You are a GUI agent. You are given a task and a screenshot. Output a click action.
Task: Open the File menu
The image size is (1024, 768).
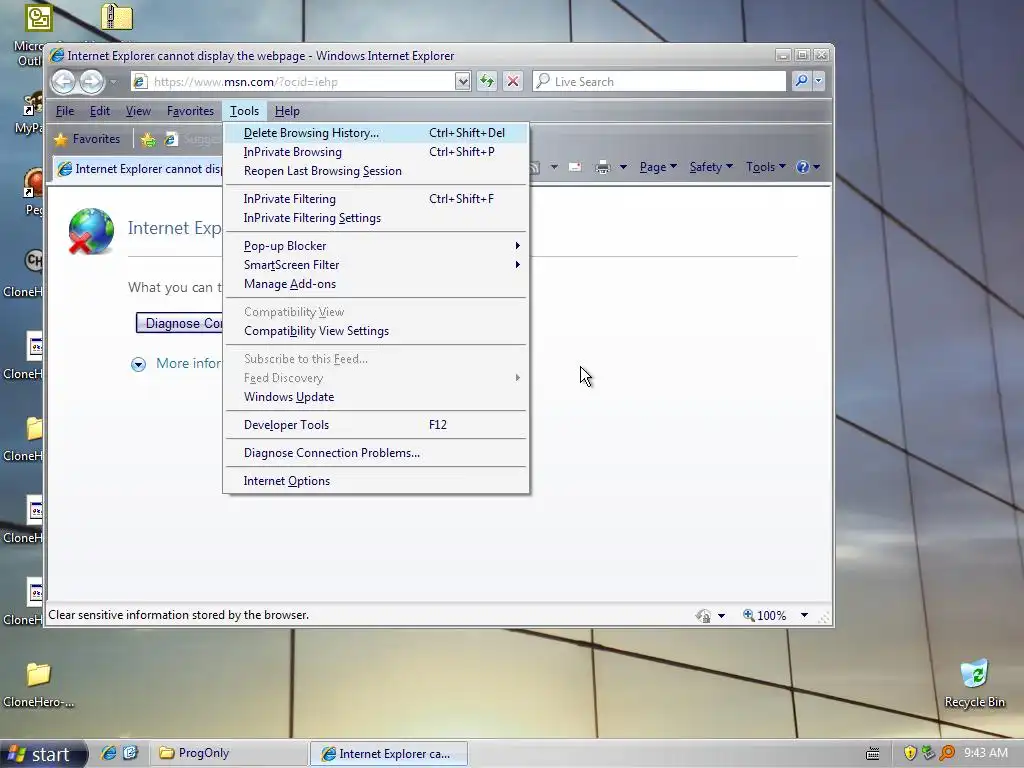(65, 111)
